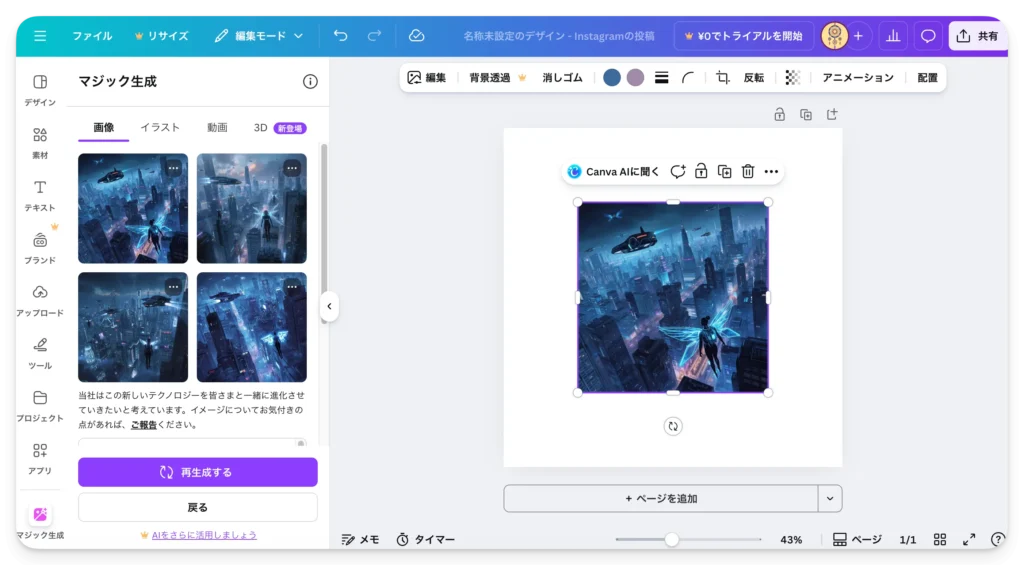Redo the last action
Viewport: 1024px width, 565px height.
(x=374, y=36)
